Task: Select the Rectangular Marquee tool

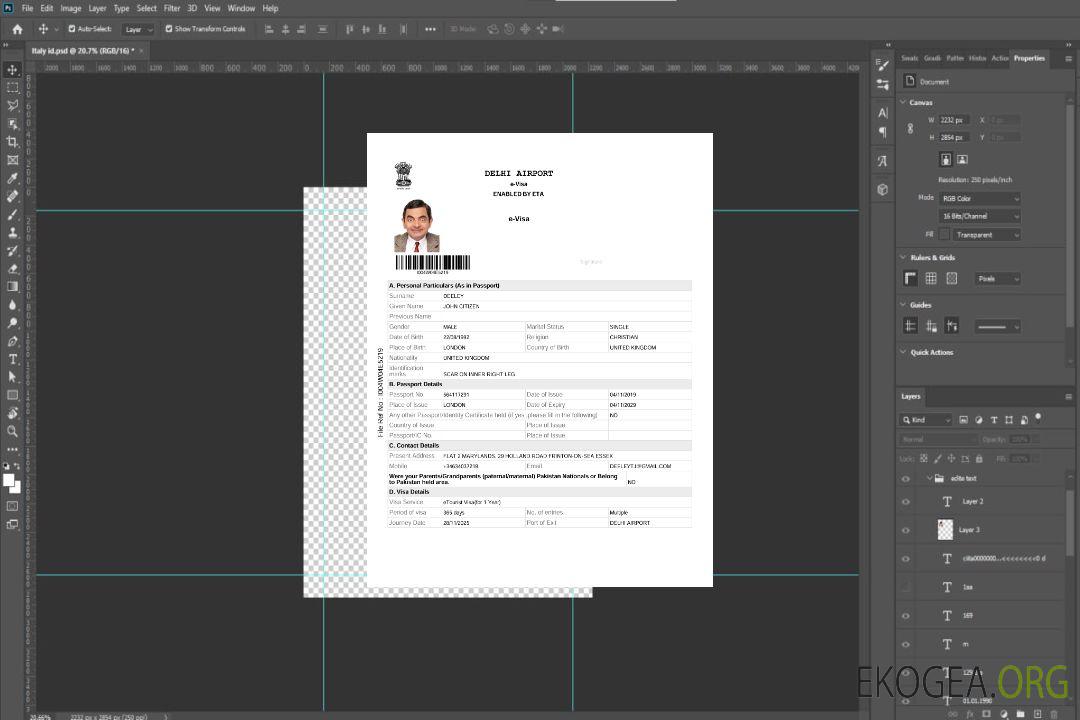Action: [12, 88]
